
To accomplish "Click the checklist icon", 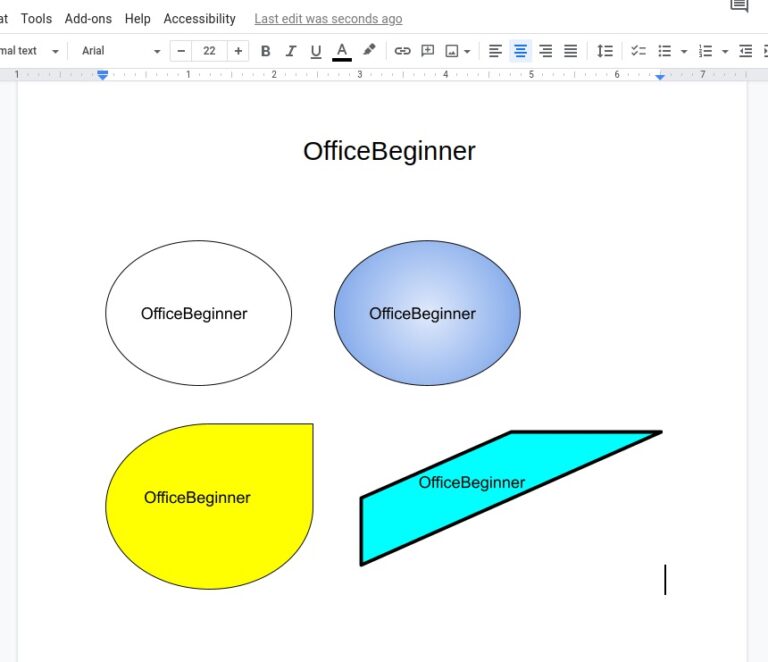I will pyautogui.click(x=638, y=51).
